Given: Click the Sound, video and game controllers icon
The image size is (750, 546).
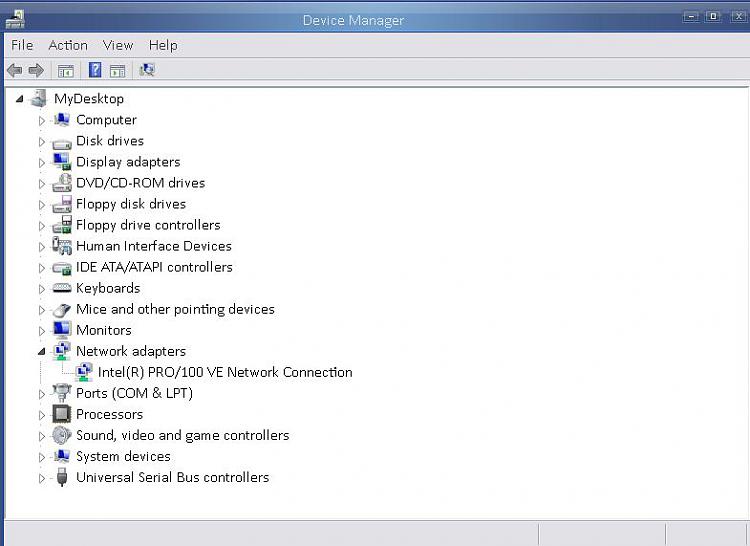Looking at the screenshot, I should pos(62,435).
